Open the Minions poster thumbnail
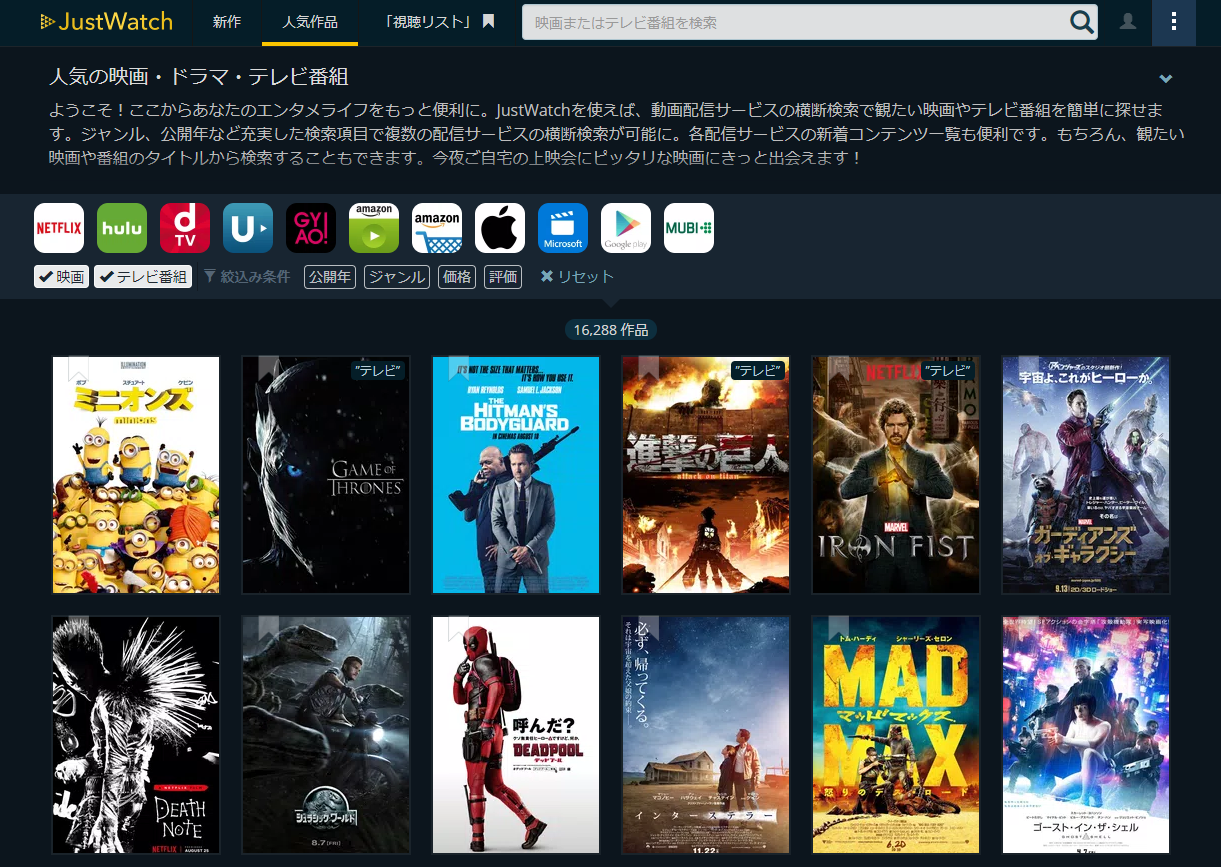 136,475
